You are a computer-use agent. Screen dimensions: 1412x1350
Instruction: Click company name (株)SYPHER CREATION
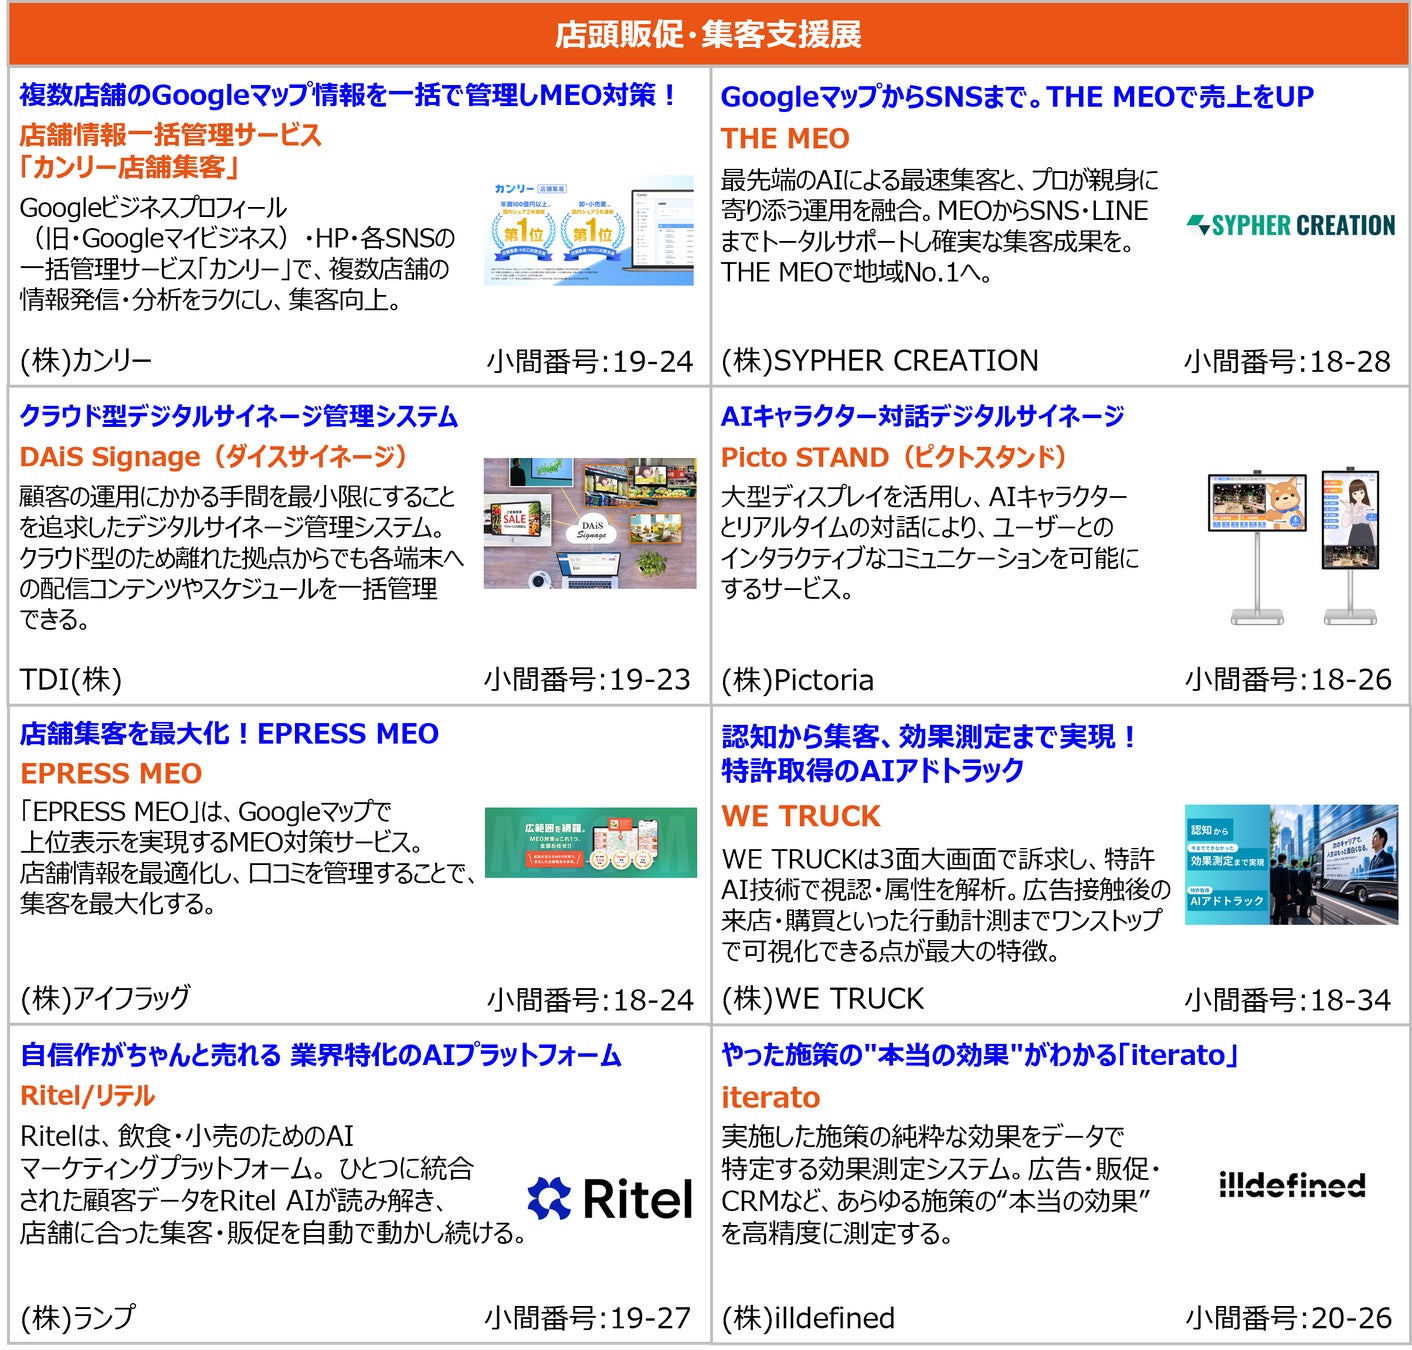coord(880,361)
